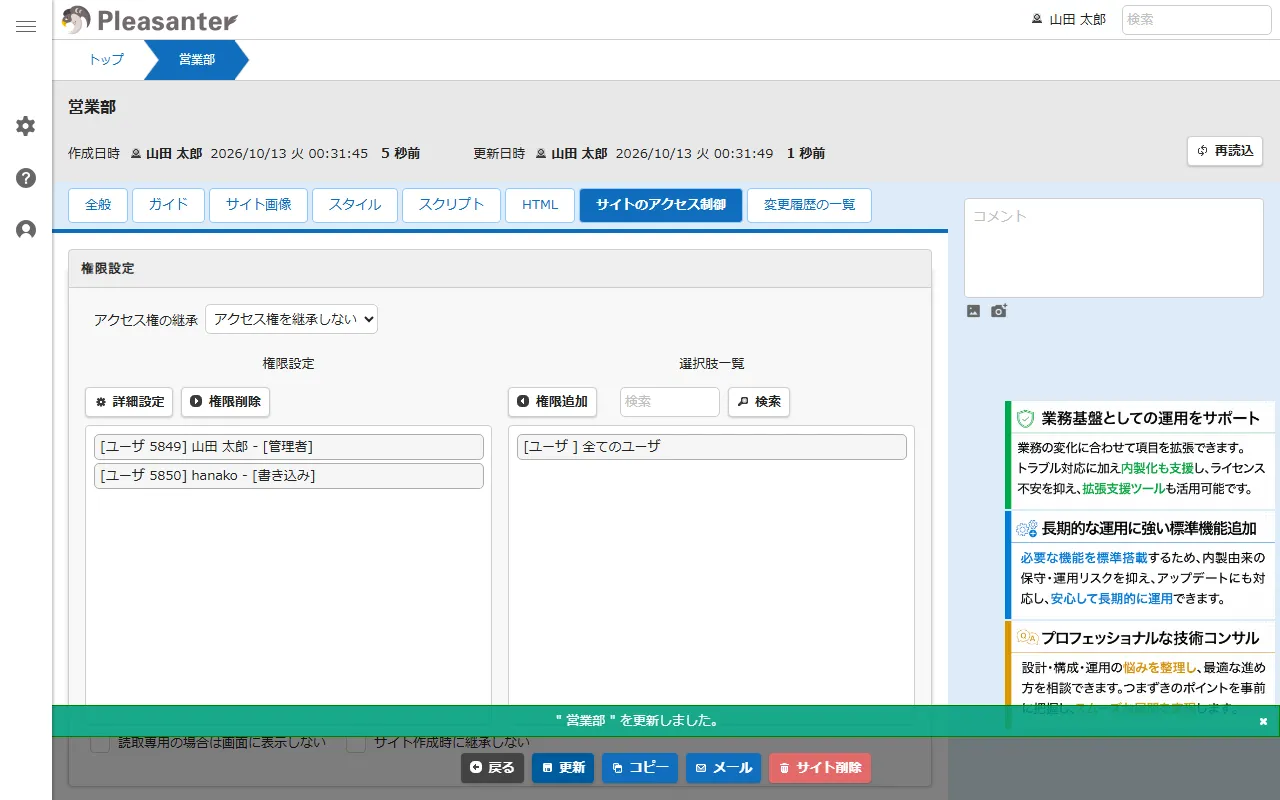Open the hamburger navigation menu
Screen dimensions: 1280x800
pyautogui.click(x=26, y=27)
